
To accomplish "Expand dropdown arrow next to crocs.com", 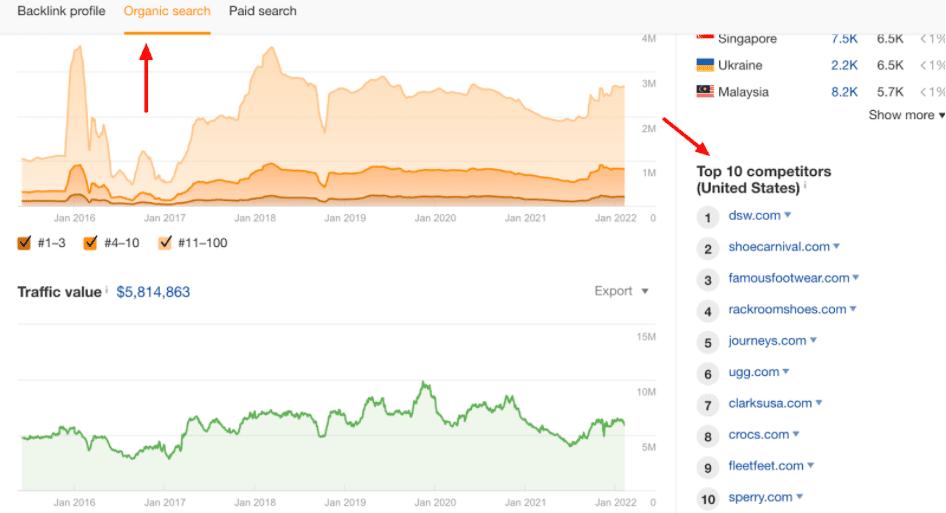I will coord(796,434).
